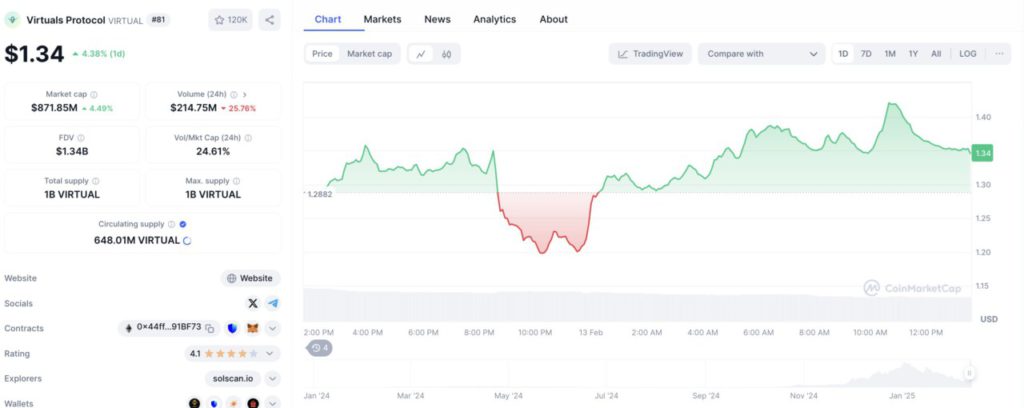Click the share icon next to watchlist
Viewport: 1024px width, 408px height.
[269, 20]
